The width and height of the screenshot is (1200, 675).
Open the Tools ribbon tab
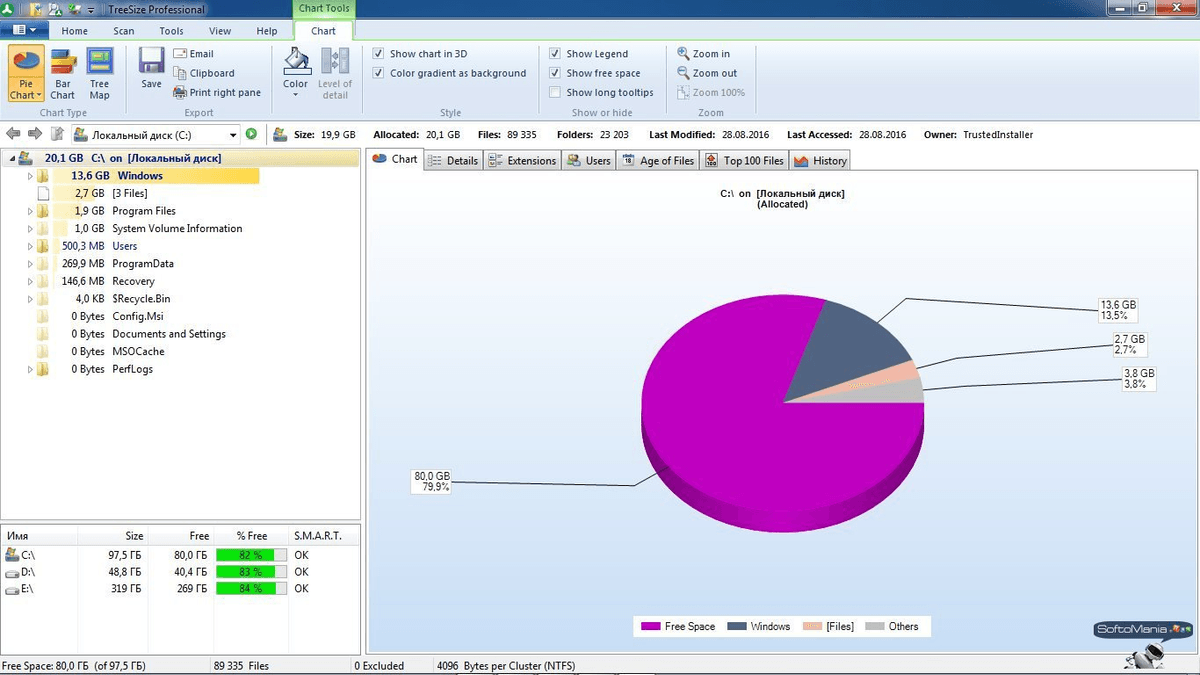click(171, 31)
